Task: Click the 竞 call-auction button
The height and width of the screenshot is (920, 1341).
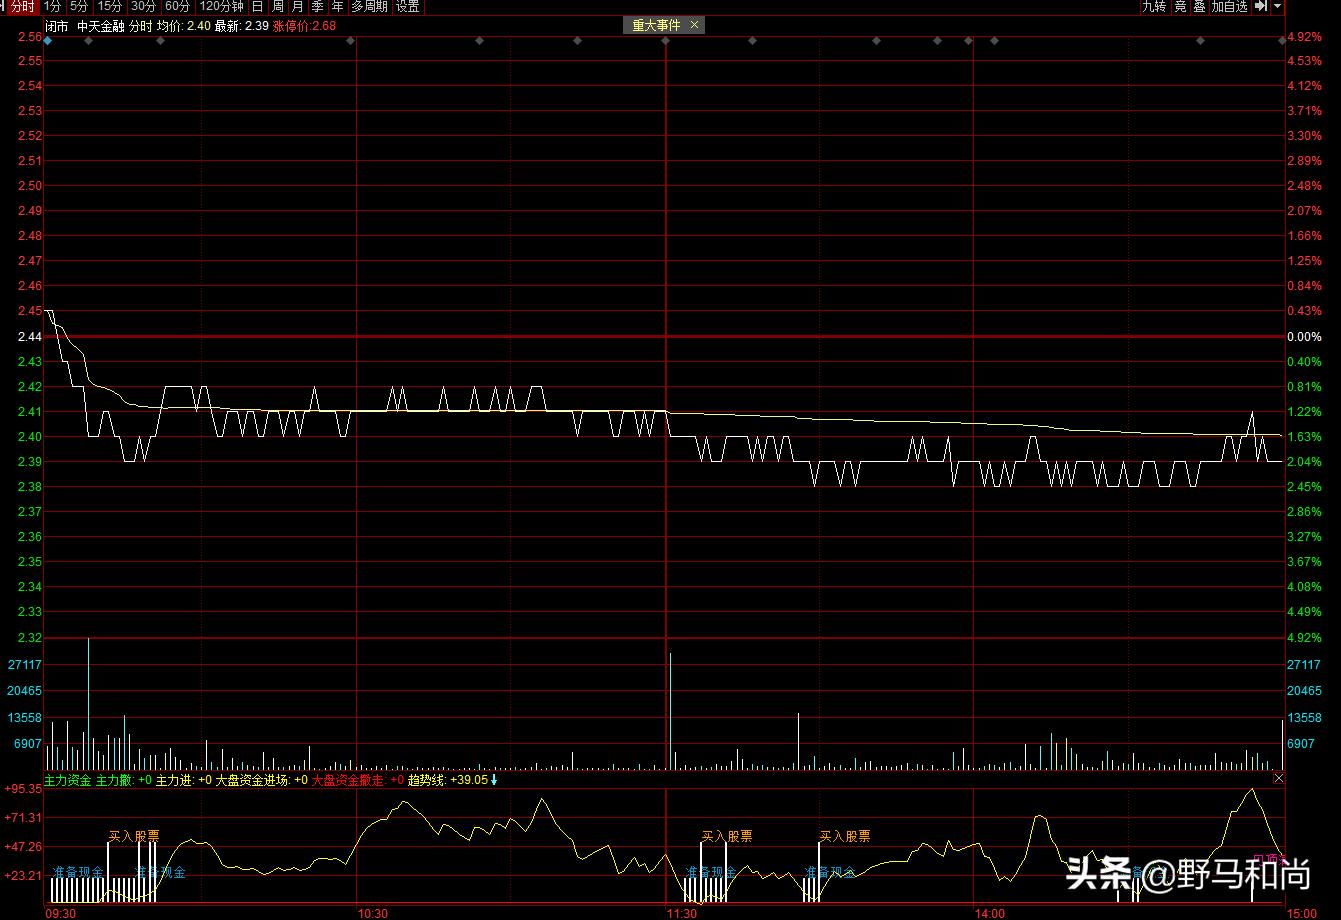Action: (1180, 7)
